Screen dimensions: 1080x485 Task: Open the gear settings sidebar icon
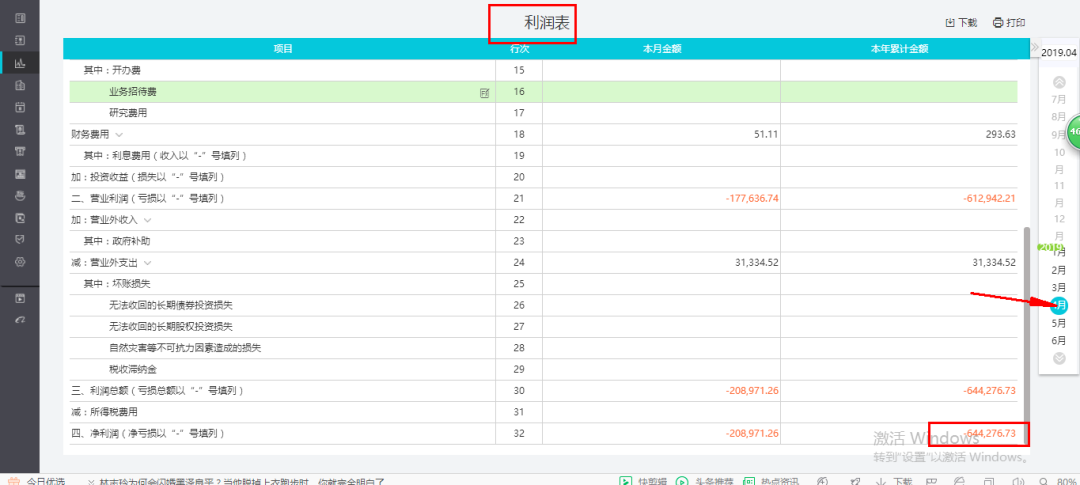[x=20, y=262]
